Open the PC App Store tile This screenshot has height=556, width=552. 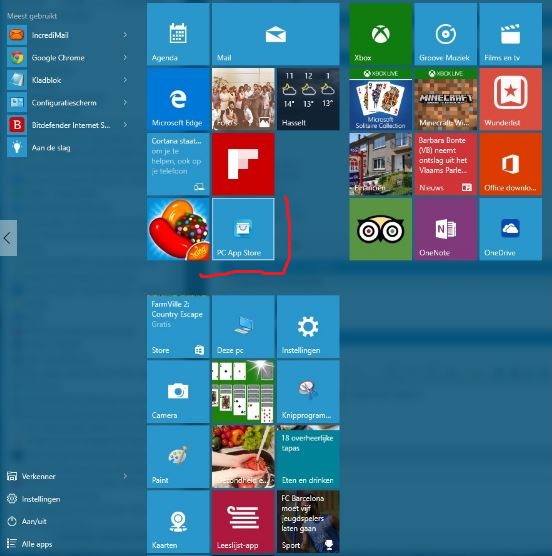[x=243, y=229]
